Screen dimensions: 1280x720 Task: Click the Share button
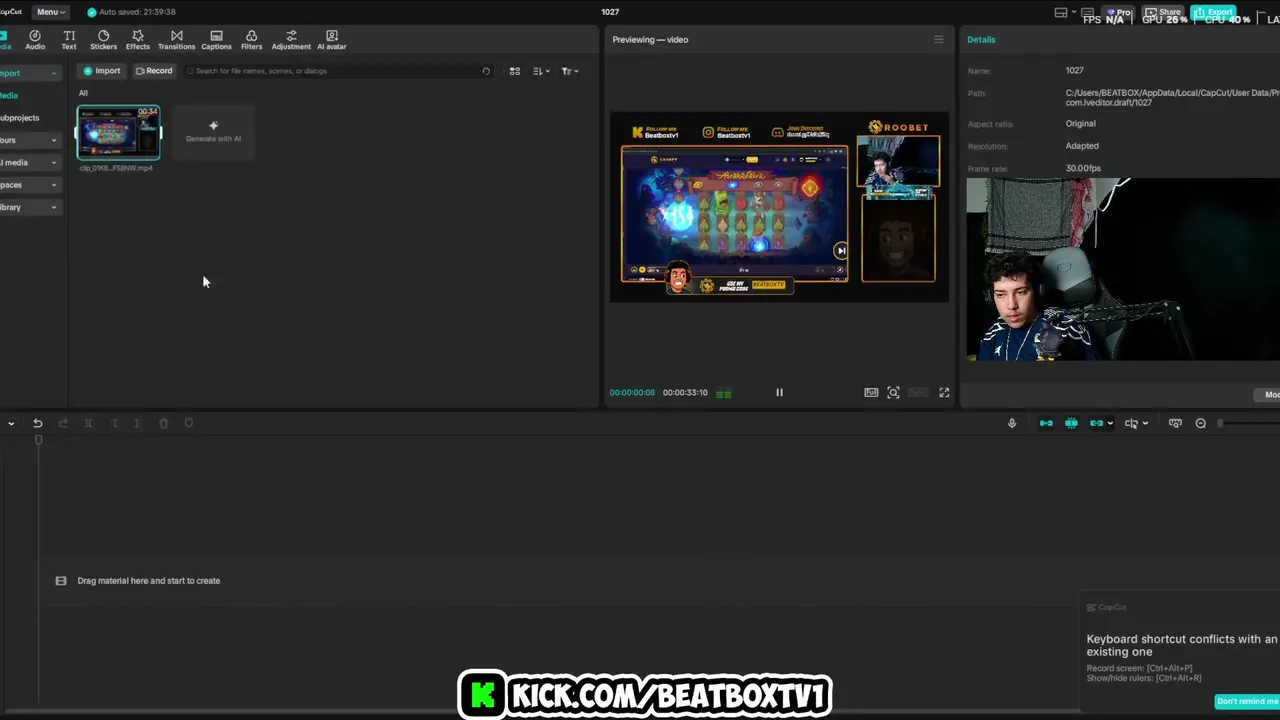click(1164, 12)
